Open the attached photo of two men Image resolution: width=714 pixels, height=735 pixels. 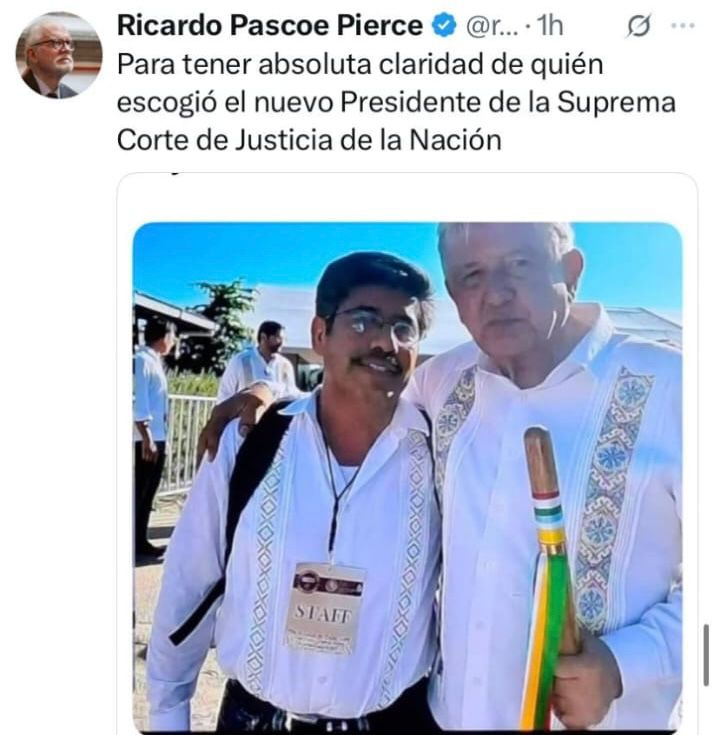(x=407, y=477)
